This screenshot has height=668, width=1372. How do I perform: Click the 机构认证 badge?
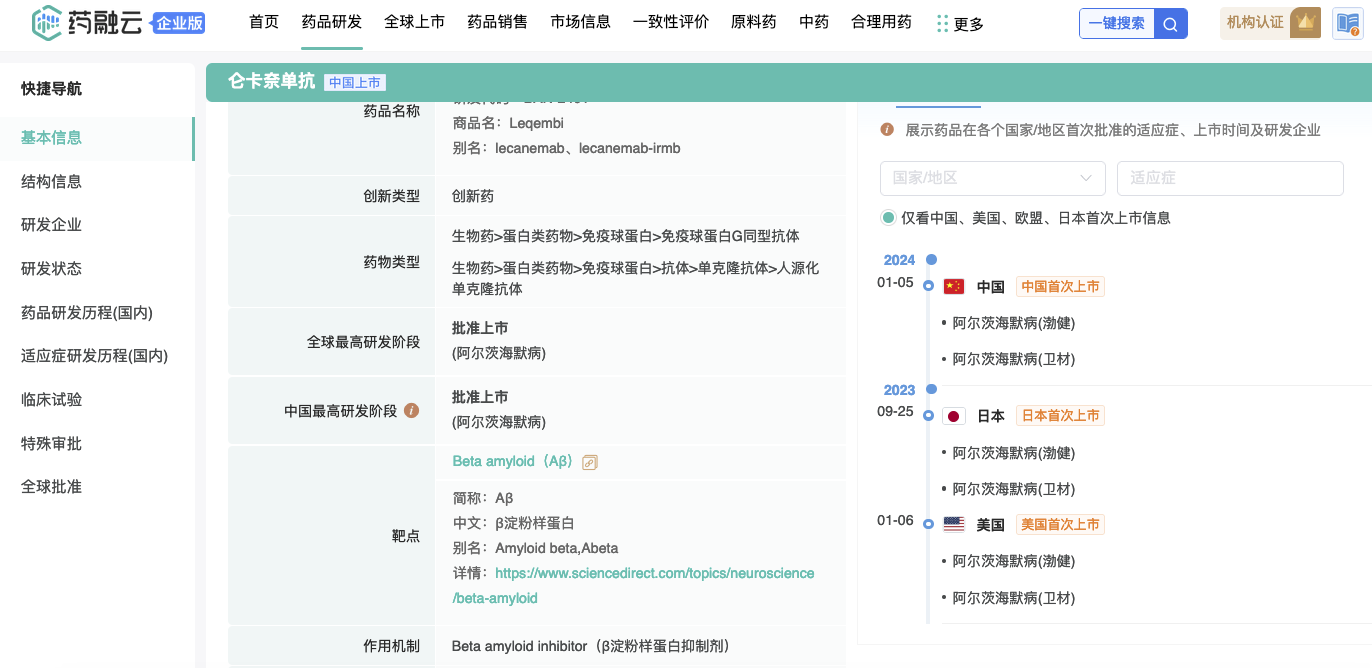point(1269,23)
